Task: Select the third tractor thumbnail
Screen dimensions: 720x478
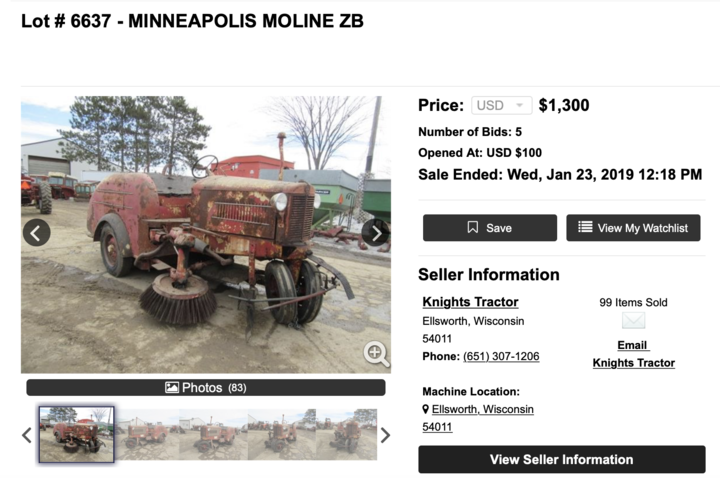Action: pyautogui.click(x=214, y=434)
